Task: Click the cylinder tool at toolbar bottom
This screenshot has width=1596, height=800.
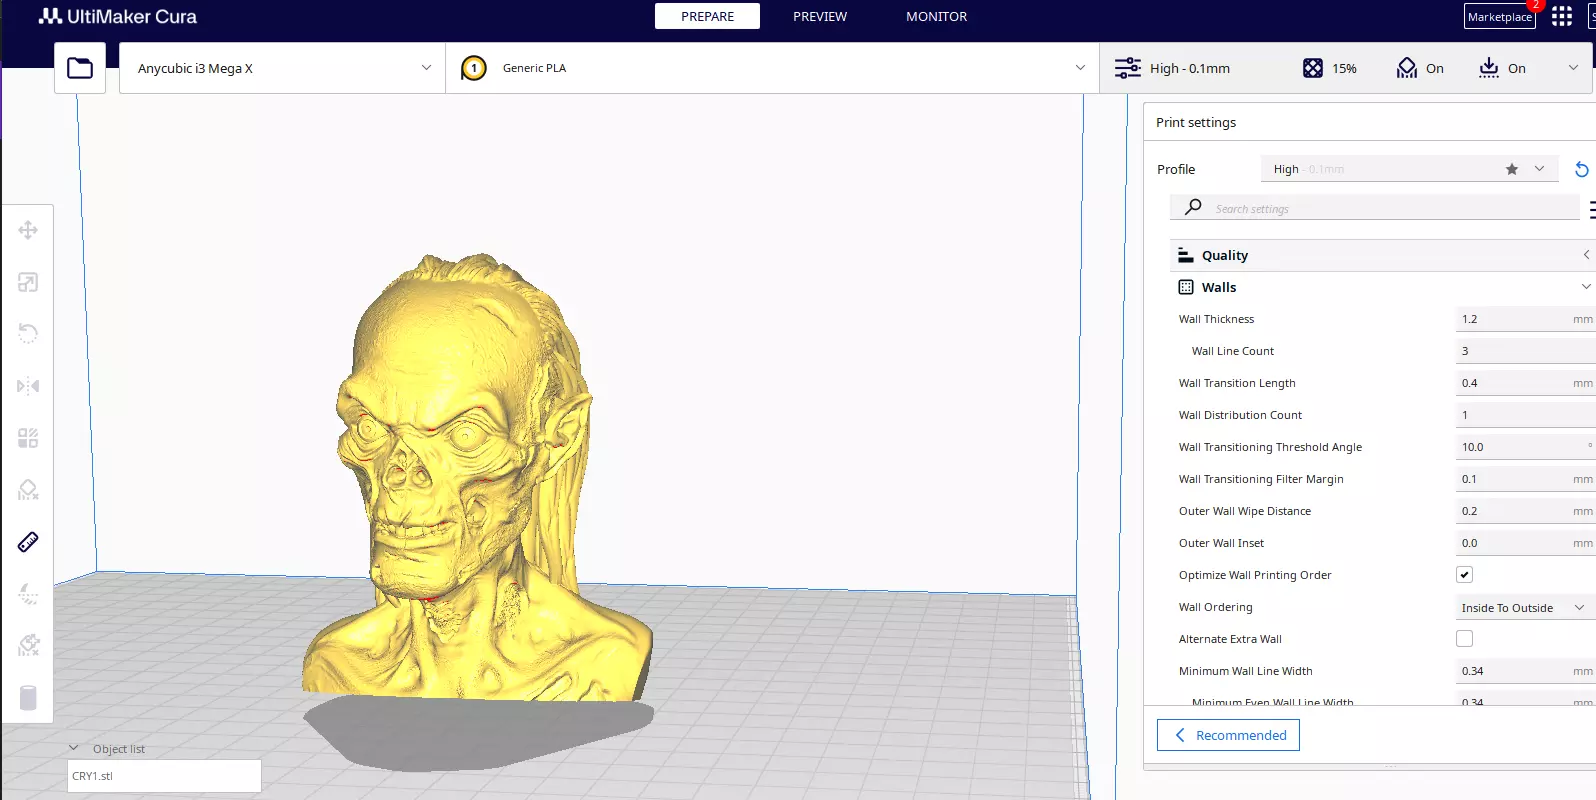Action: [x=28, y=697]
